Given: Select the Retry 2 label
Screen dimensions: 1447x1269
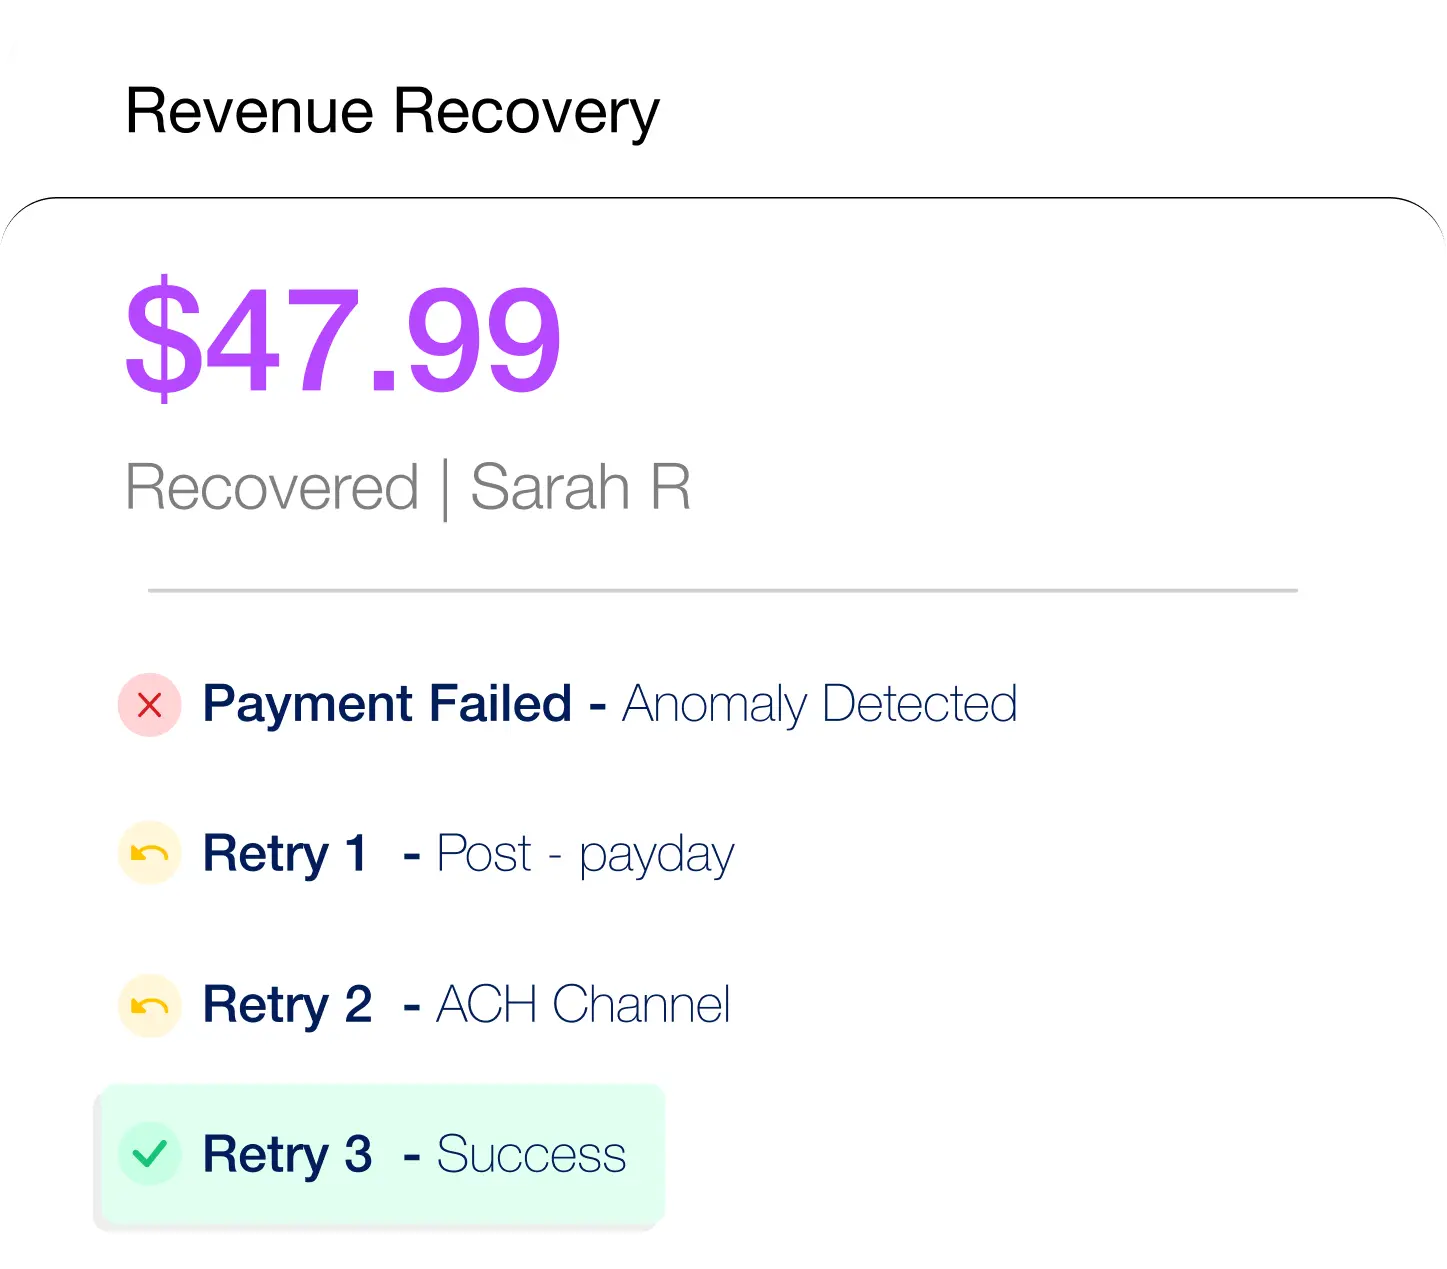Looking at the screenshot, I should pyautogui.click(x=287, y=1005).
